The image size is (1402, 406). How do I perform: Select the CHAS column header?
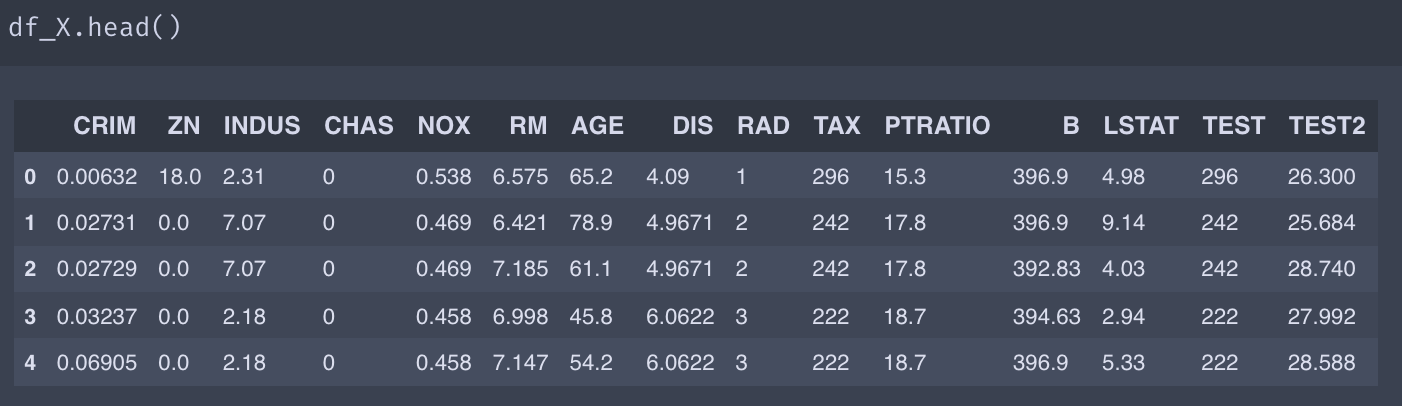tap(359, 126)
